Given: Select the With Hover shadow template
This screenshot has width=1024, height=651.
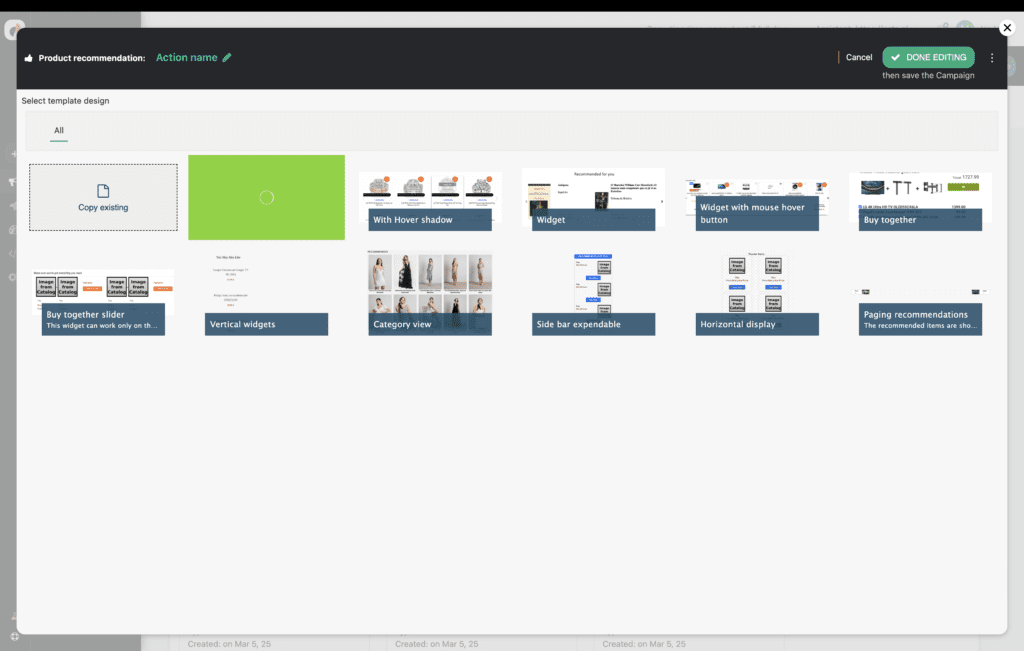Looking at the screenshot, I should tap(430, 197).
